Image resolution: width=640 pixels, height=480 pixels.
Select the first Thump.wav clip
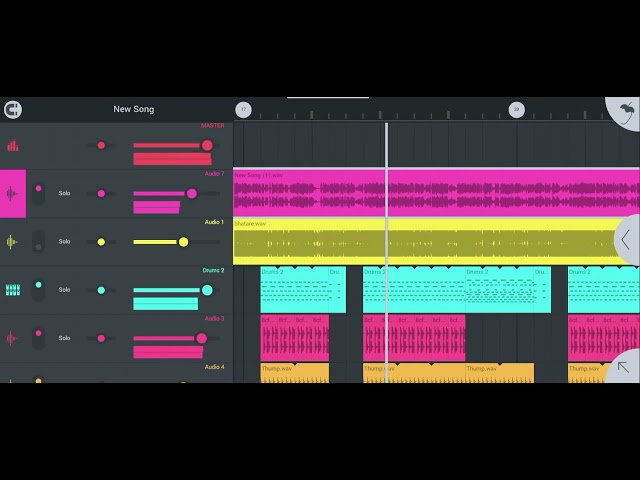[x=295, y=373]
